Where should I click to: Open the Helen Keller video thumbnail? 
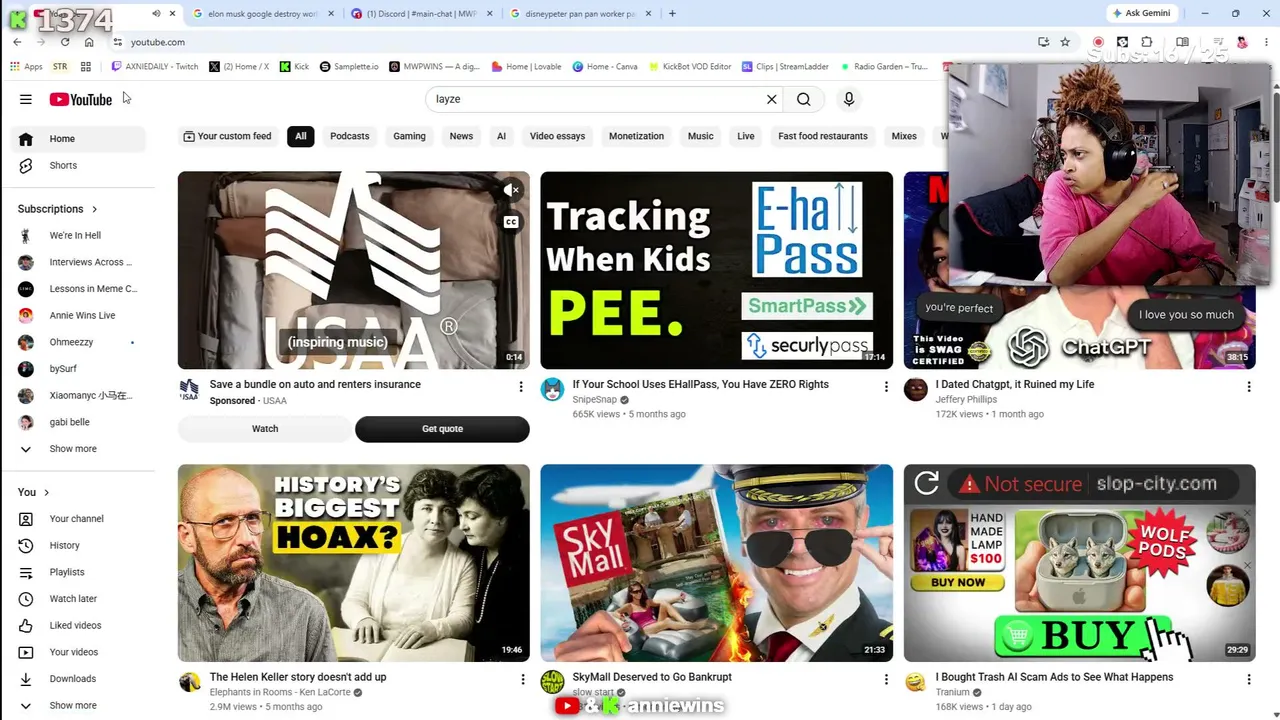tap(354, 563)
